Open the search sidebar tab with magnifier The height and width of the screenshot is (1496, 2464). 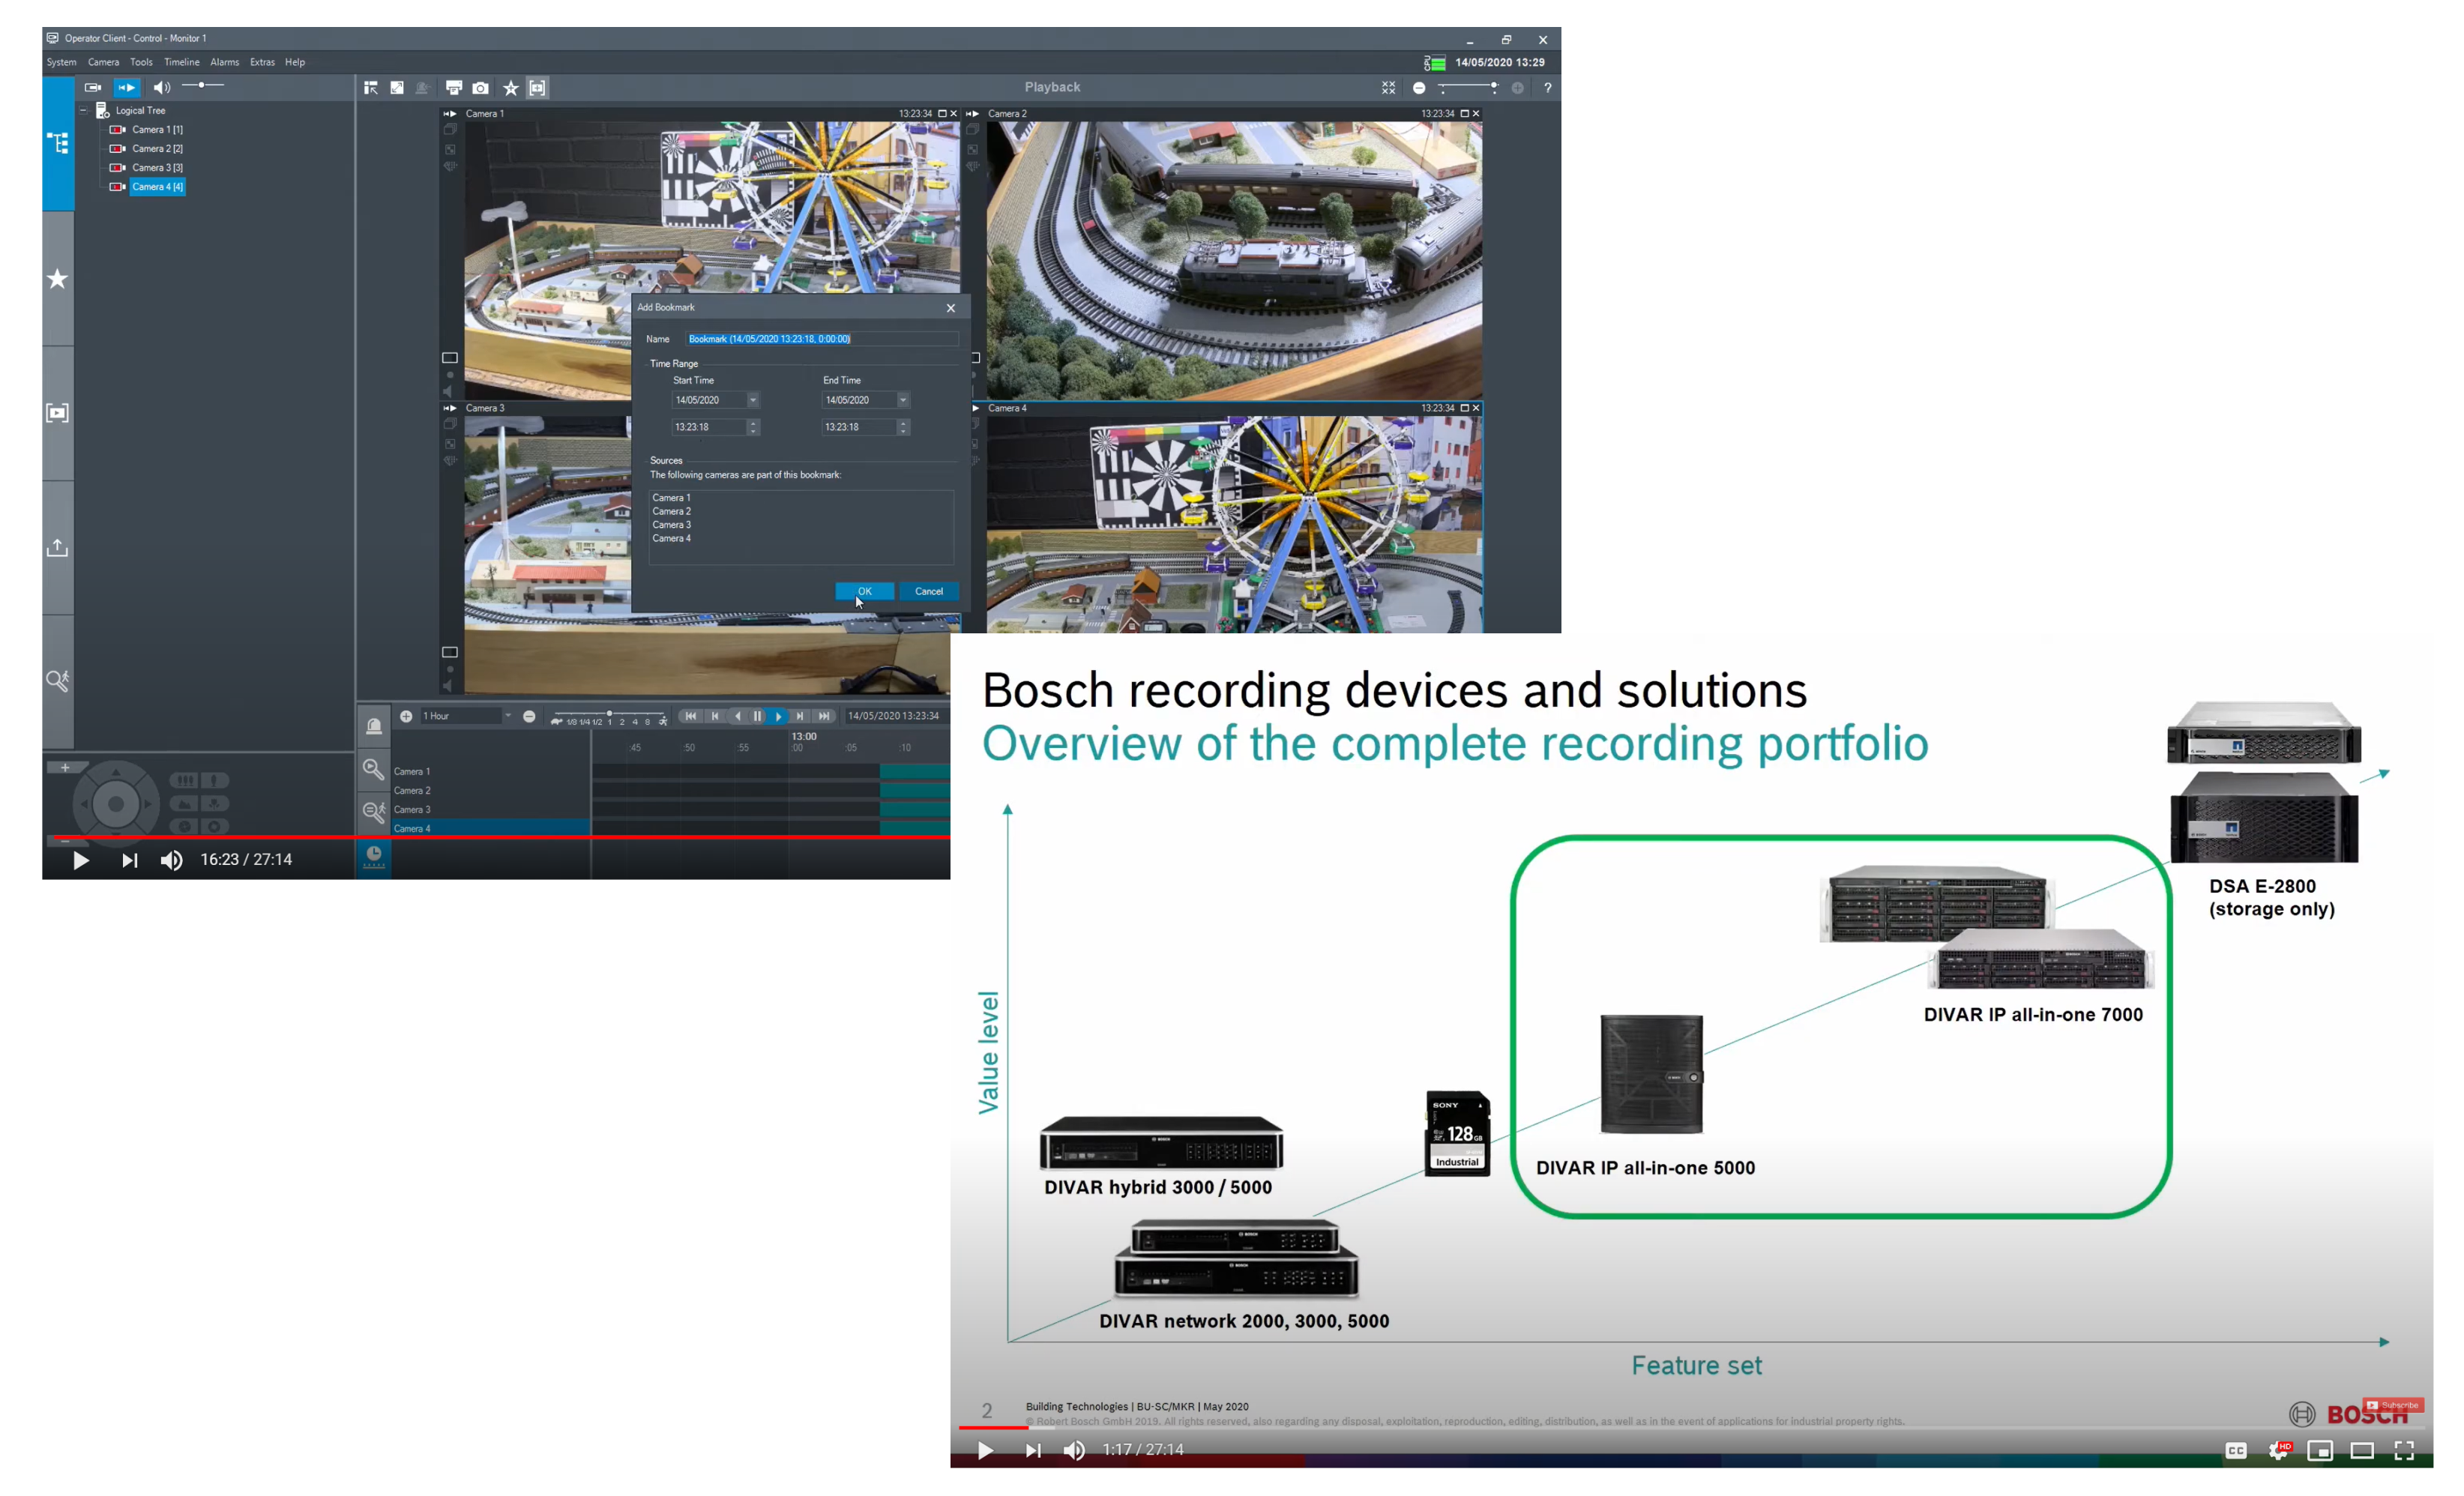(58, 682)
